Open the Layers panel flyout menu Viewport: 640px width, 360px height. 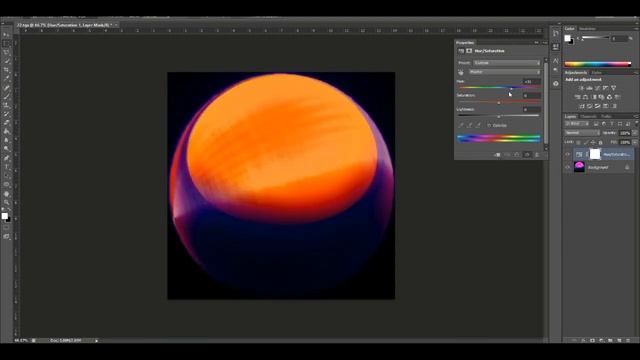636,116
